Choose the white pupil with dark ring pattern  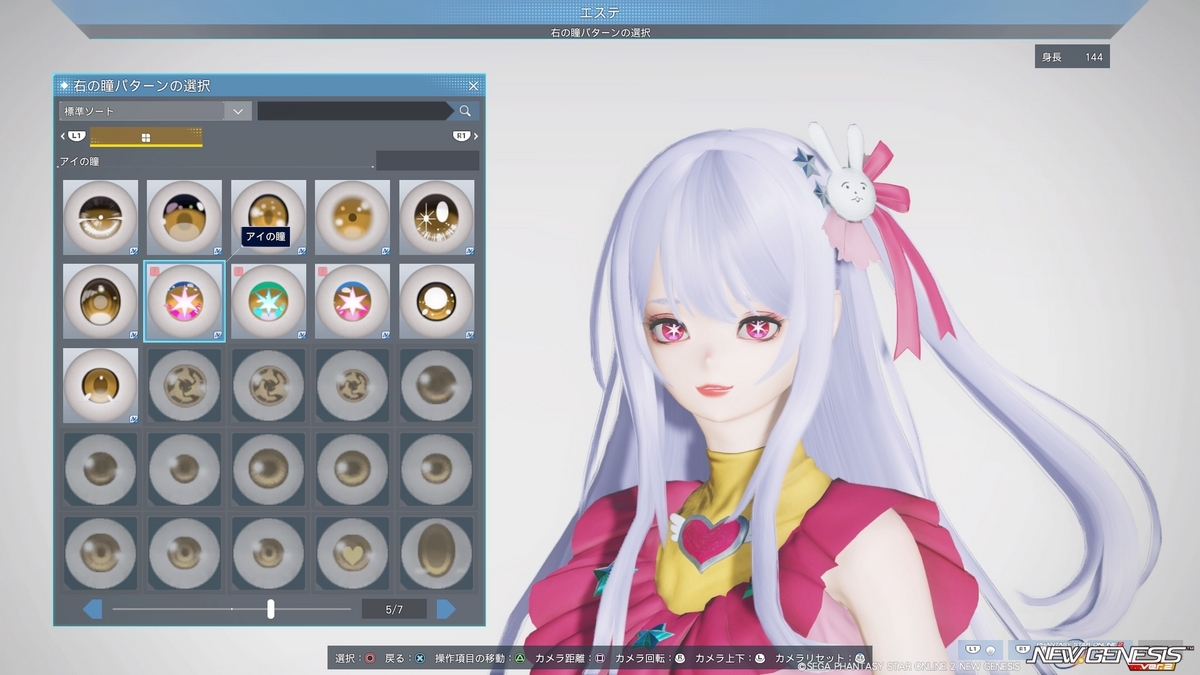[436, 301]
